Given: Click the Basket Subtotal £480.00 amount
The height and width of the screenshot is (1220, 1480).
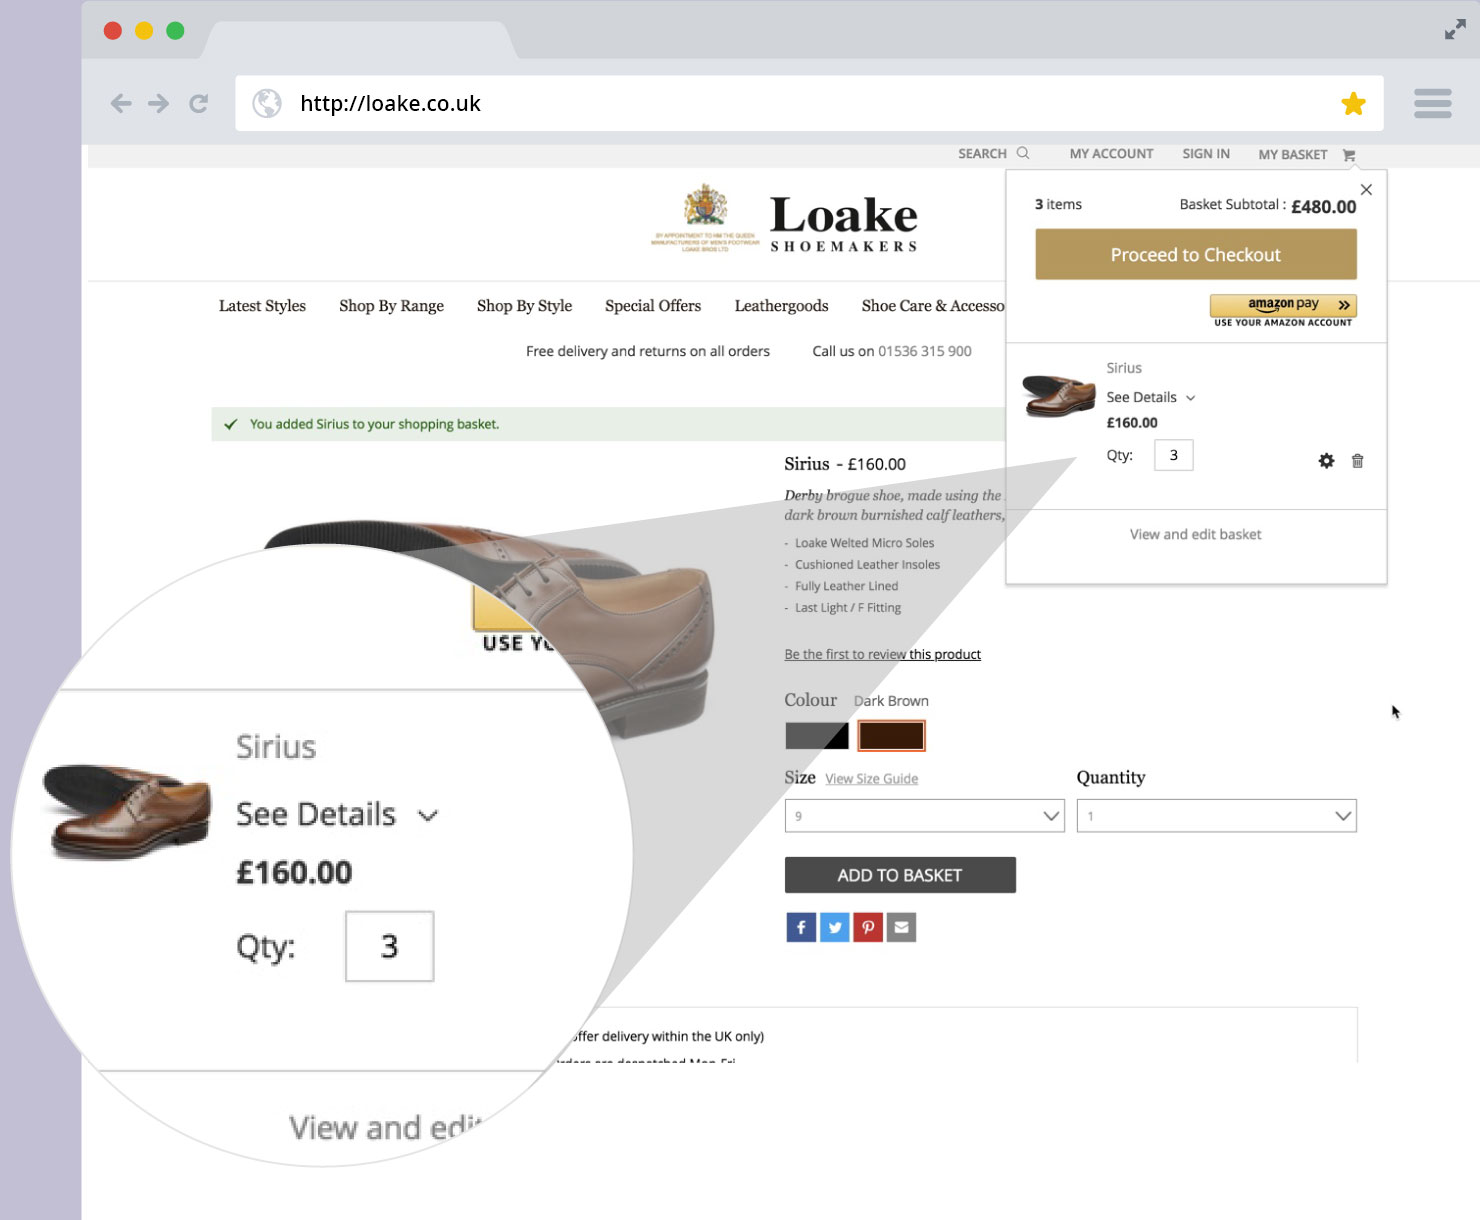Looking at the screenshot, I should coord(1323,206).
